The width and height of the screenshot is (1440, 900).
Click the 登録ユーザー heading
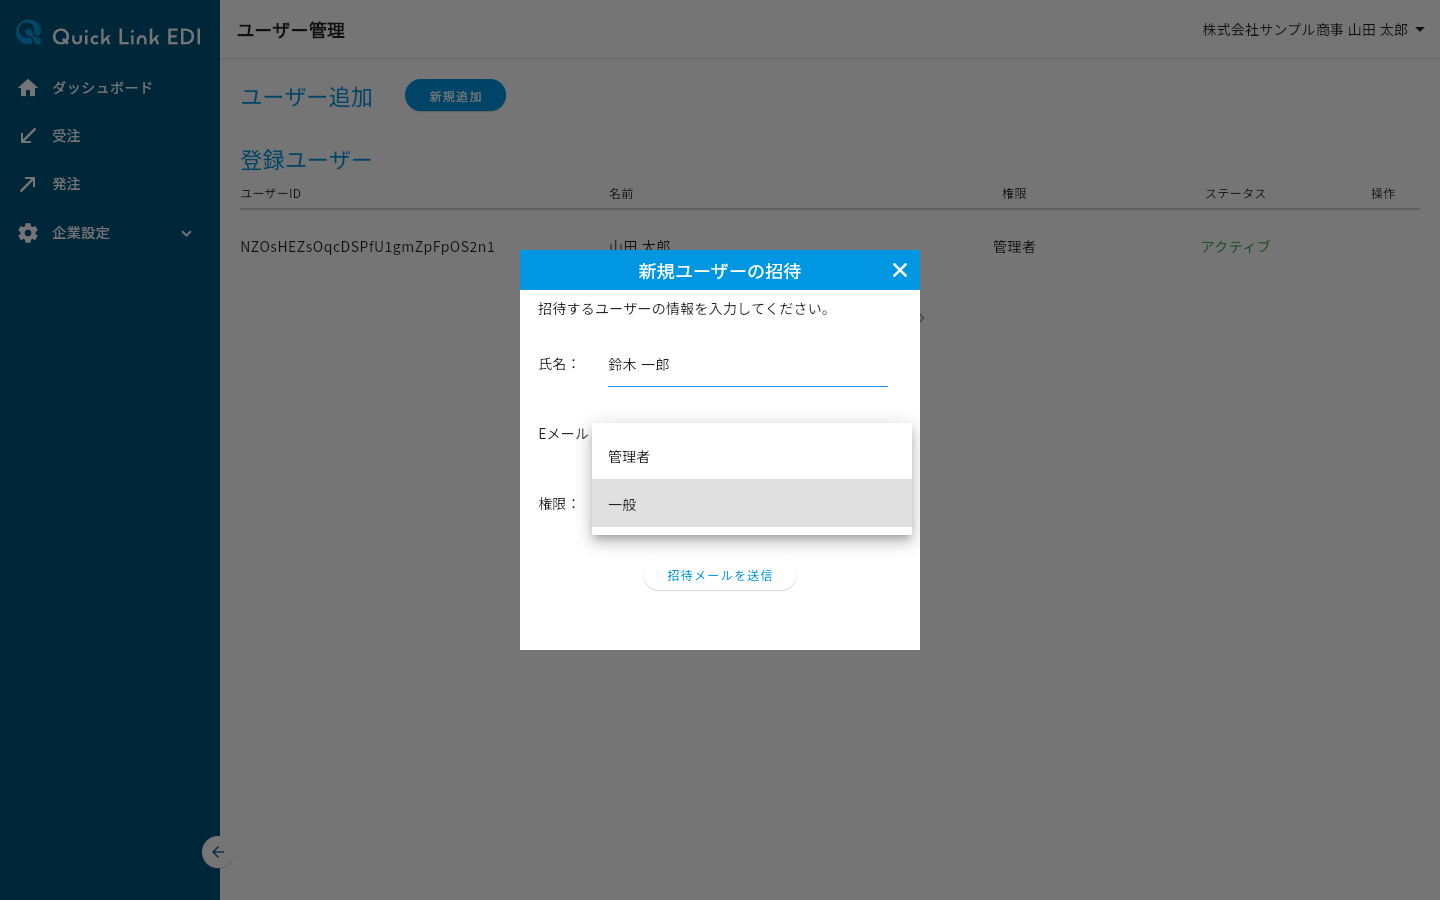click(306, 160)
